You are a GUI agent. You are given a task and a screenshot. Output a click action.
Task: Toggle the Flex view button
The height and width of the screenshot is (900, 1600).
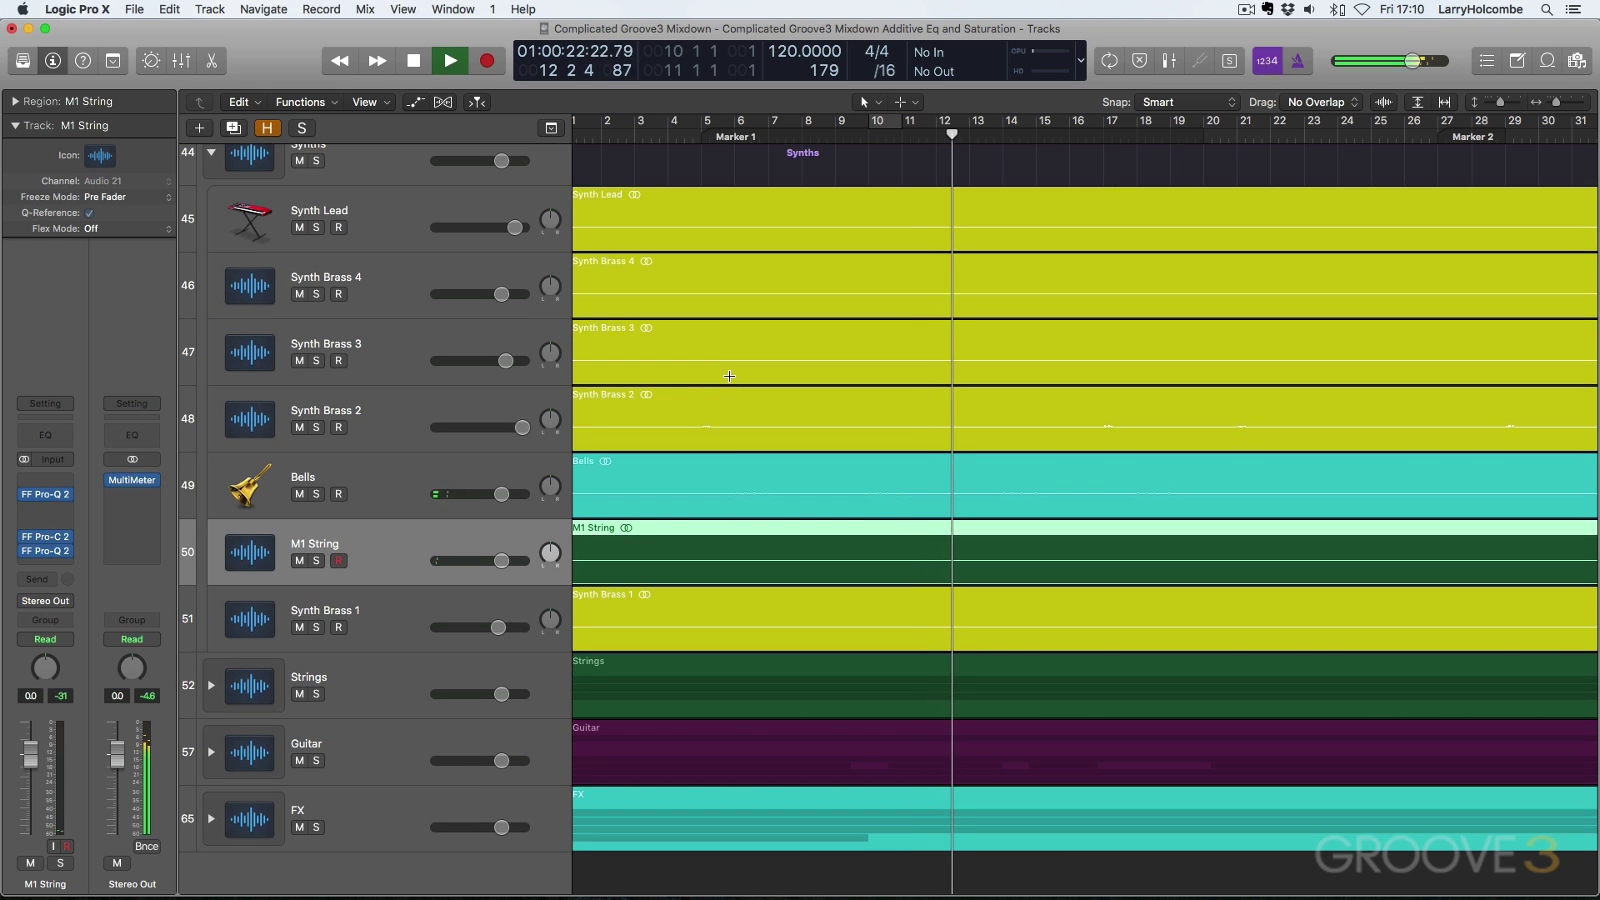tap(443, 102)
